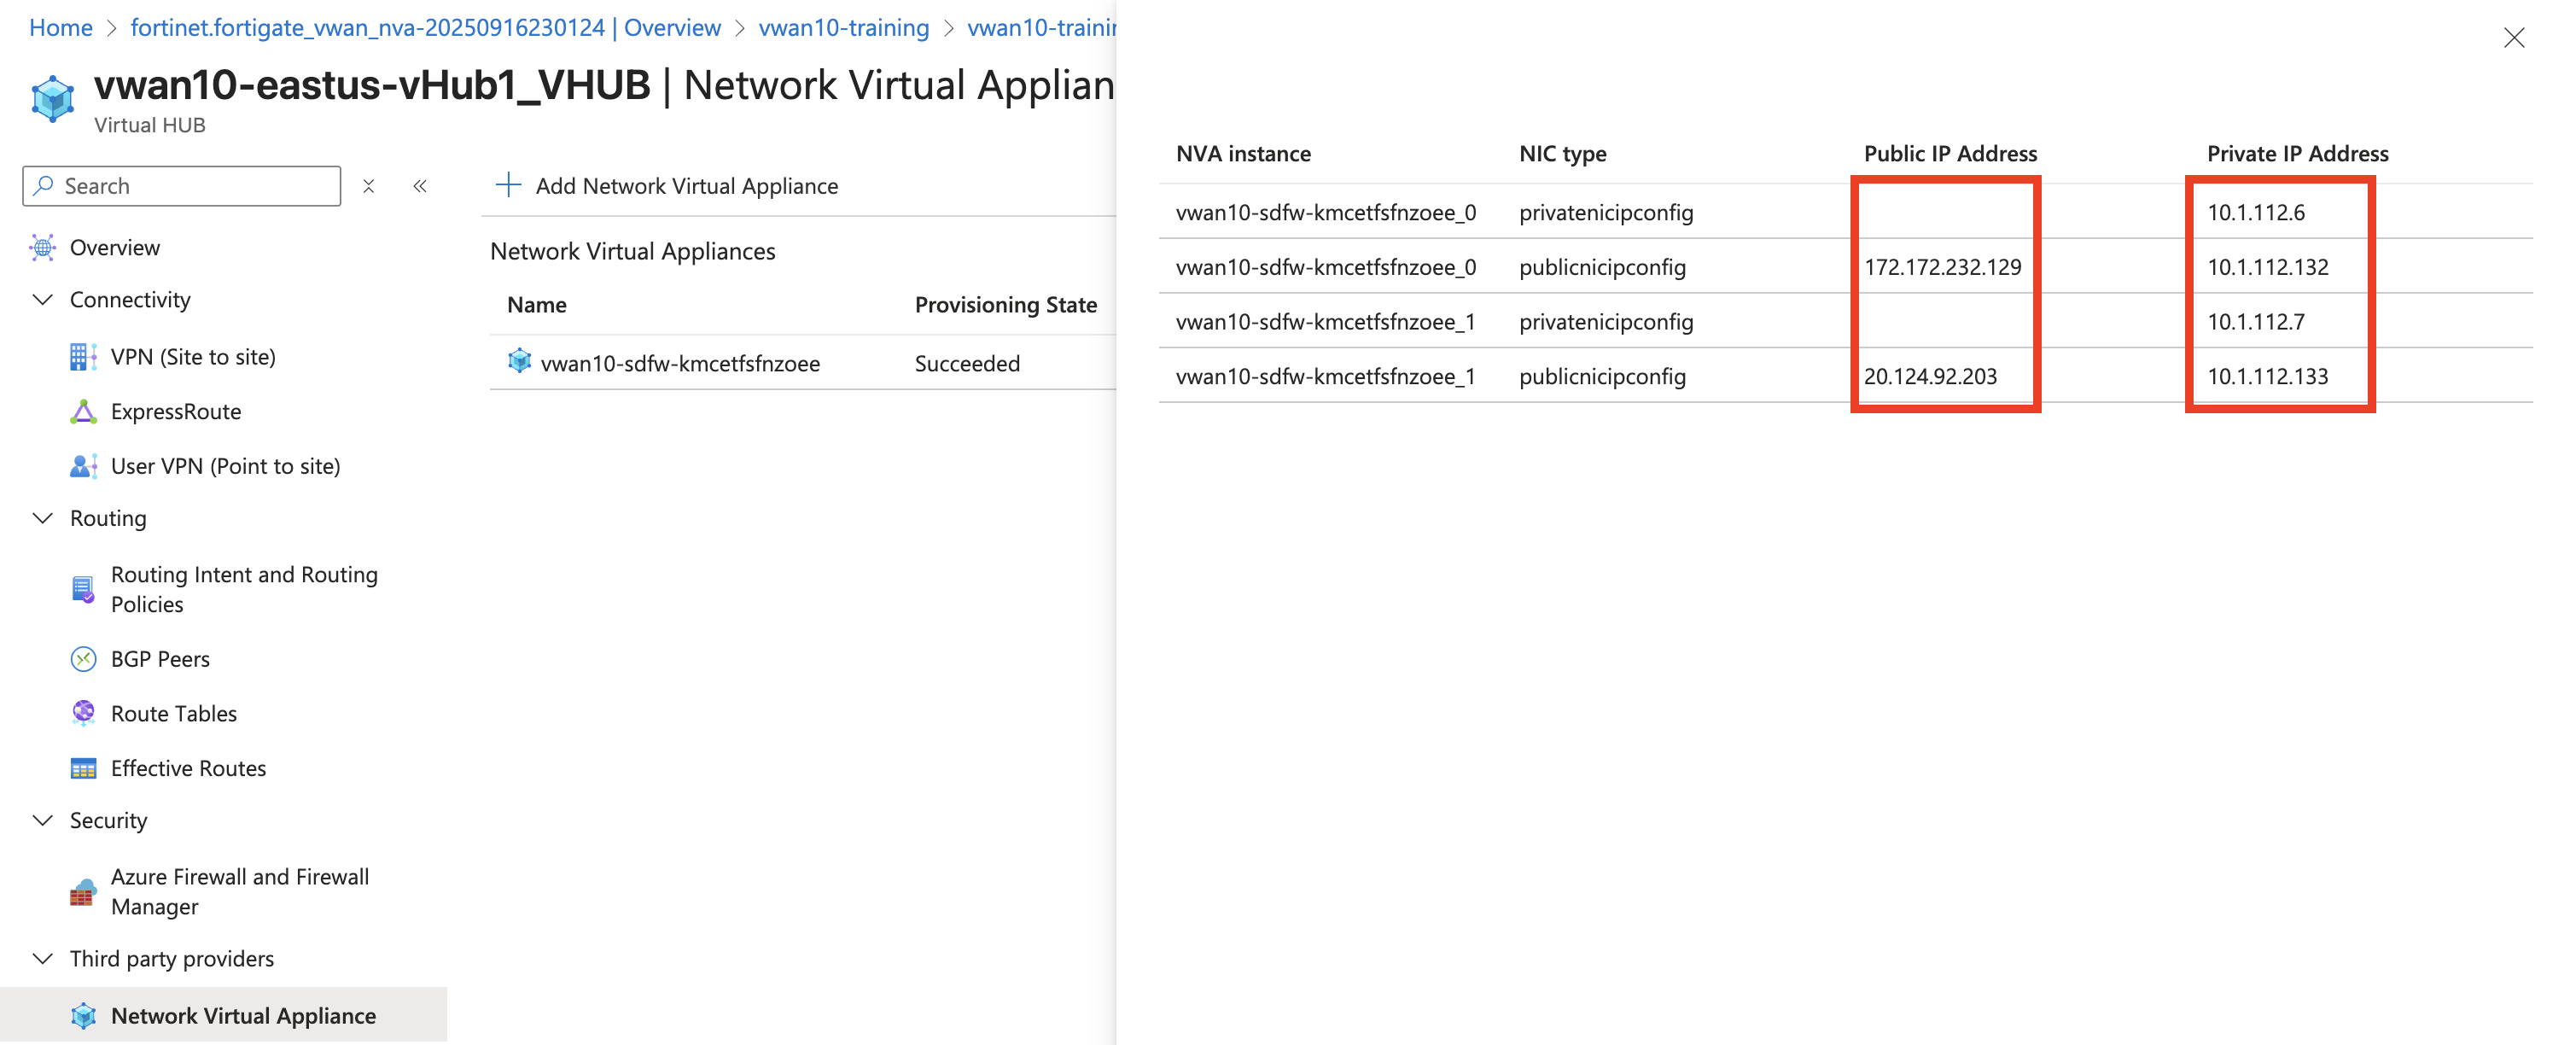Open Azure Firewall and Firewall Manager

click(240, 892)
